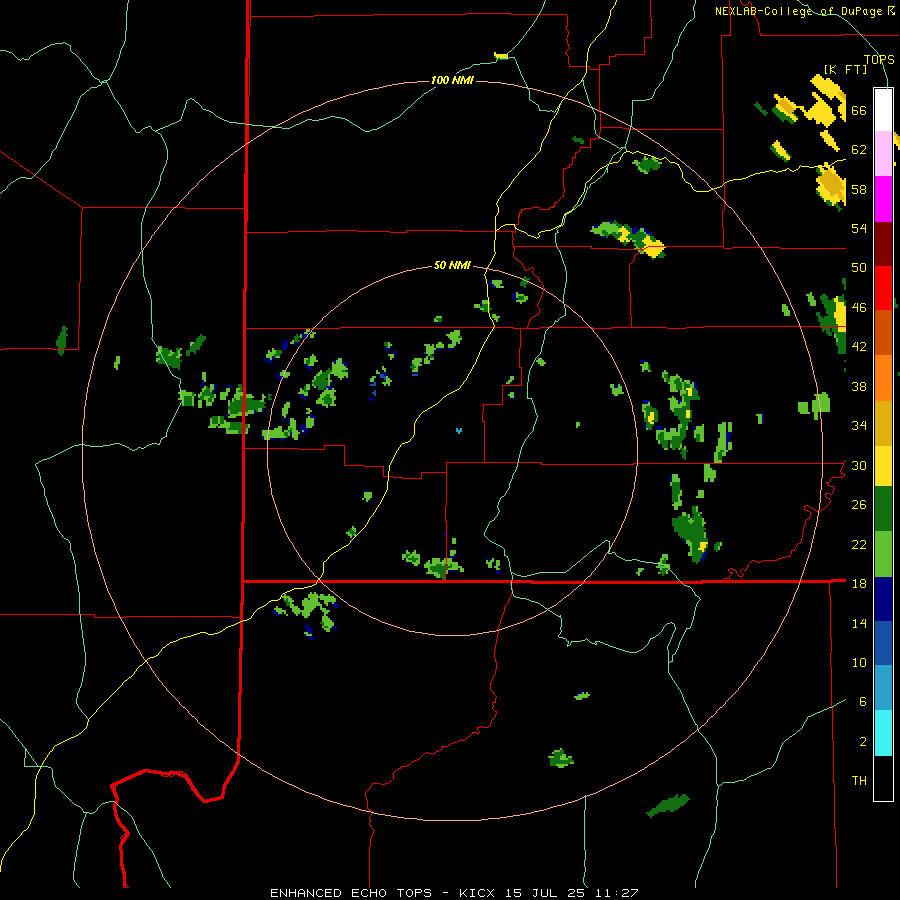The image size is (900, 900).
Task: Click the '18' legend value
Action: click(x=859, y=584)
